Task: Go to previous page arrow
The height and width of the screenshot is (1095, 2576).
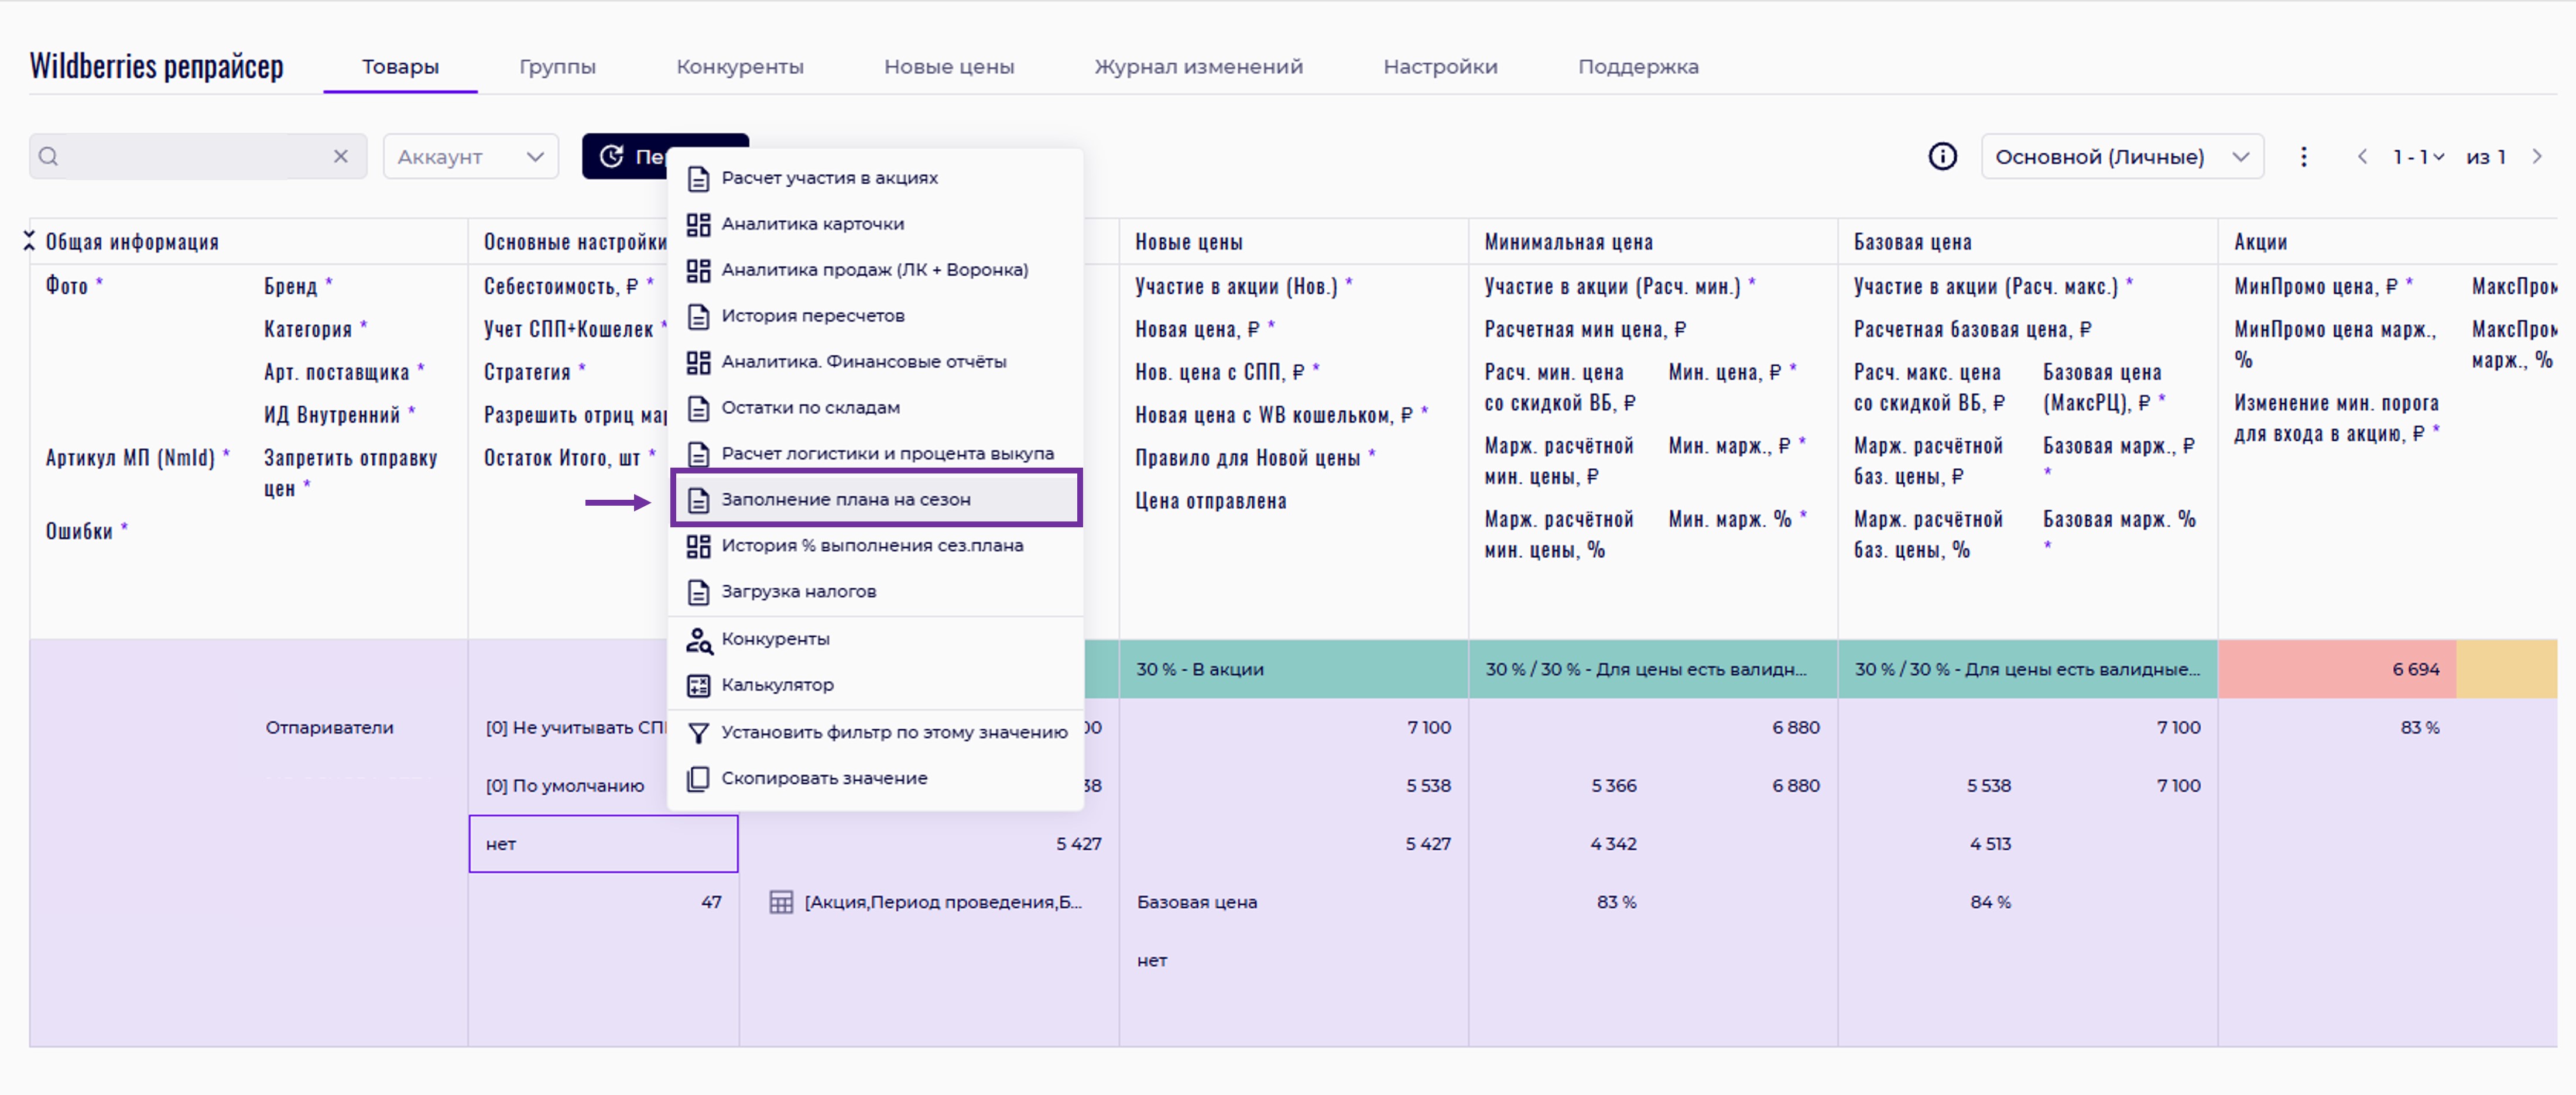Action: pyautogui.click(x=2362, y=156)
